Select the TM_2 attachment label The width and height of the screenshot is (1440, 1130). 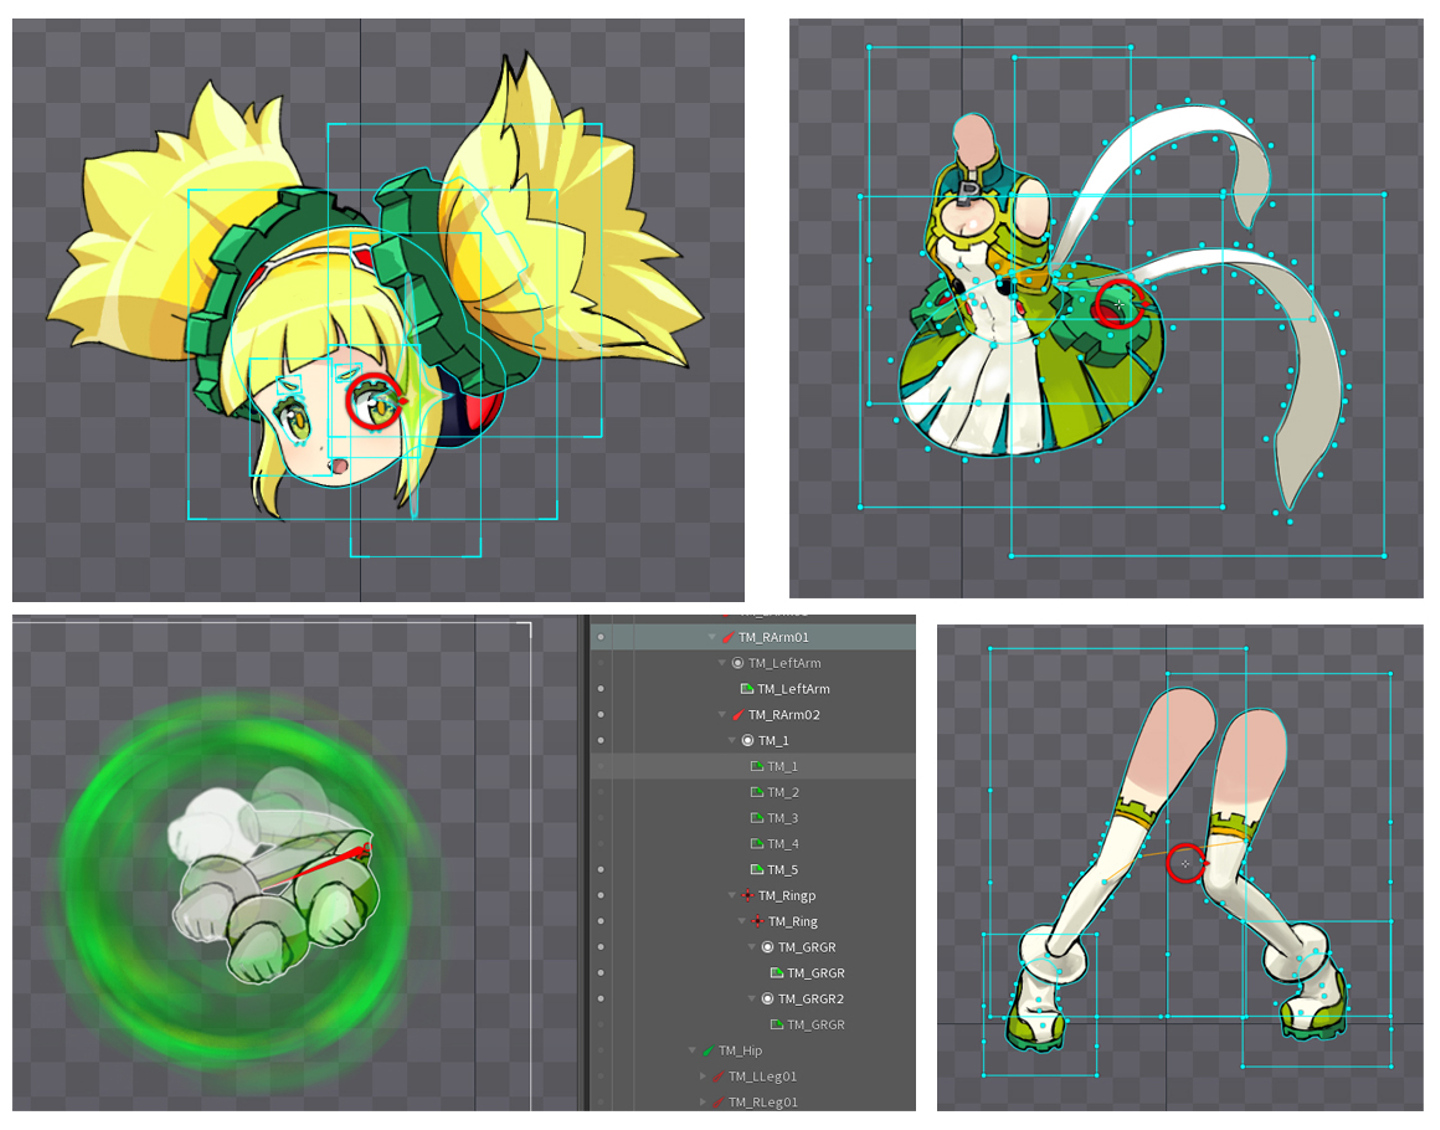(x=783, y=792)
